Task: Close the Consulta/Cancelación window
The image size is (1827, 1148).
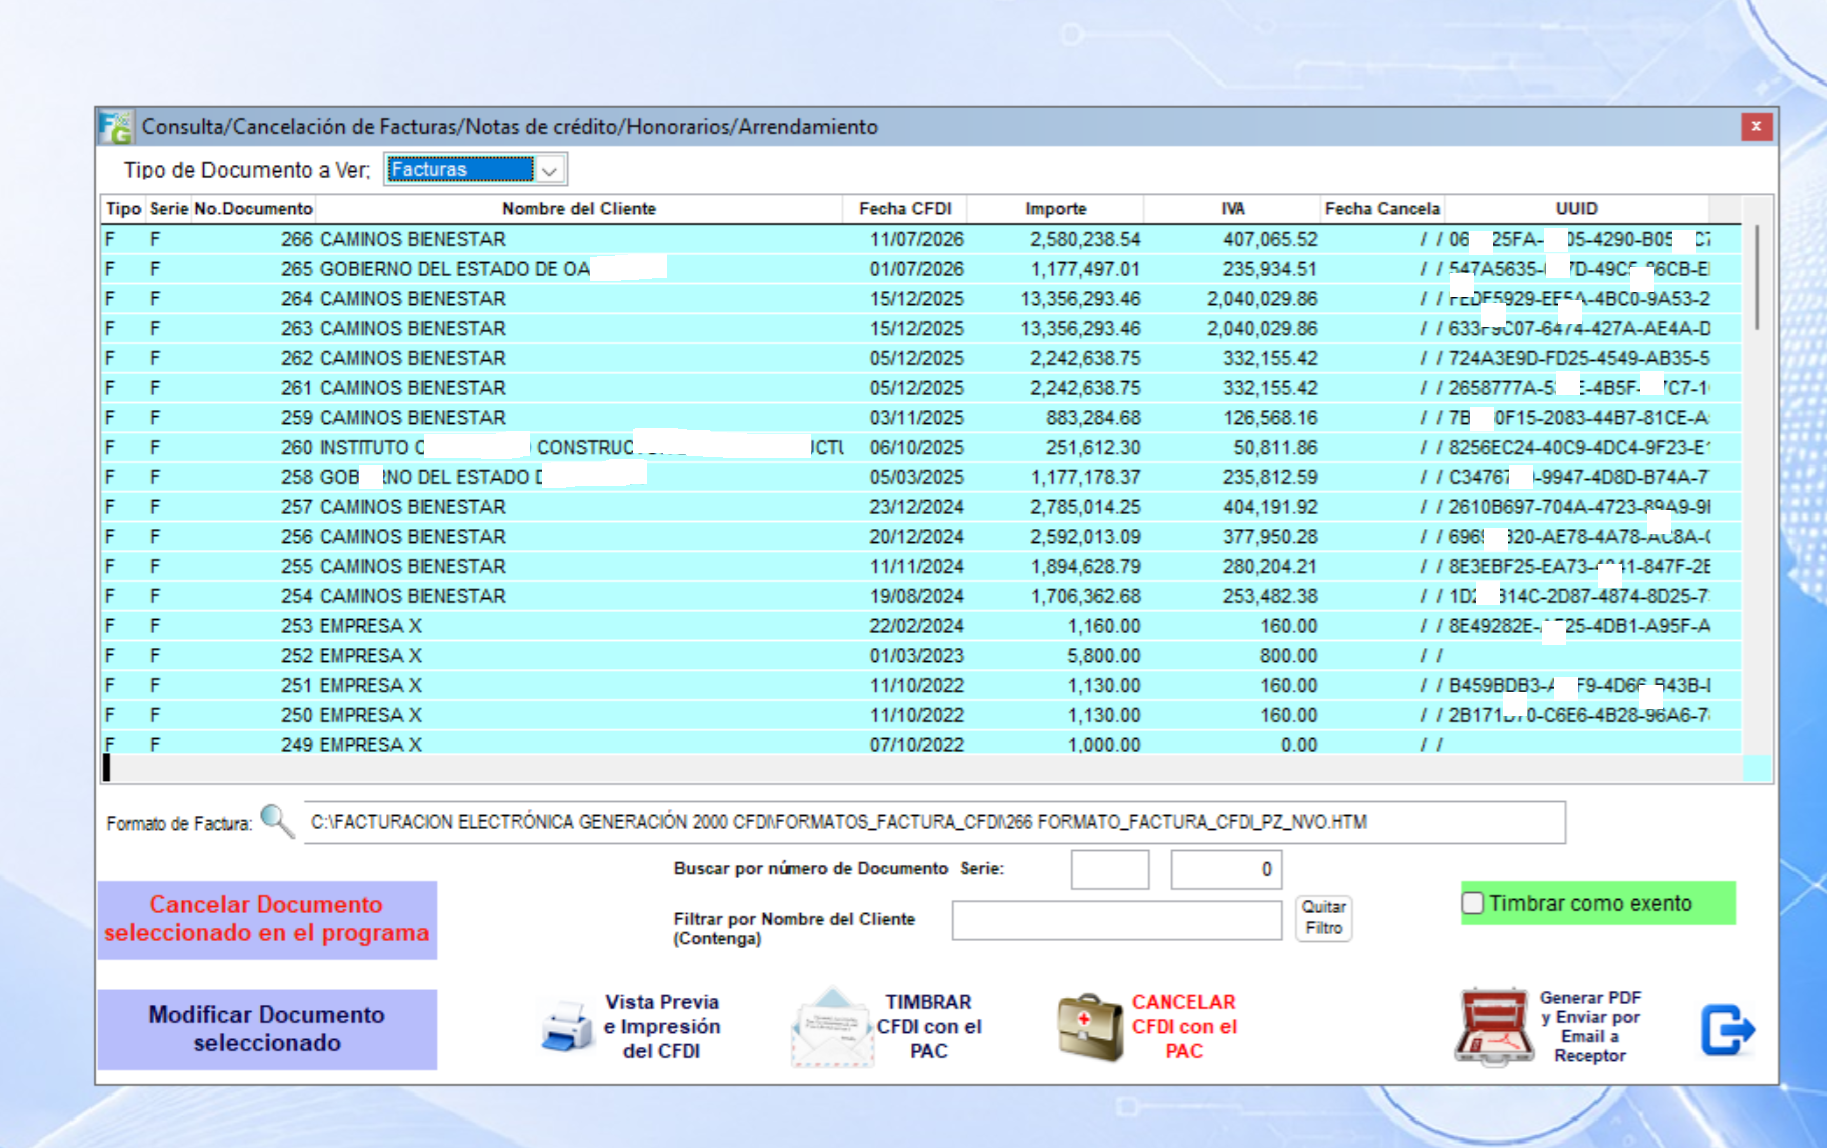Action: tap(1756, 126)
